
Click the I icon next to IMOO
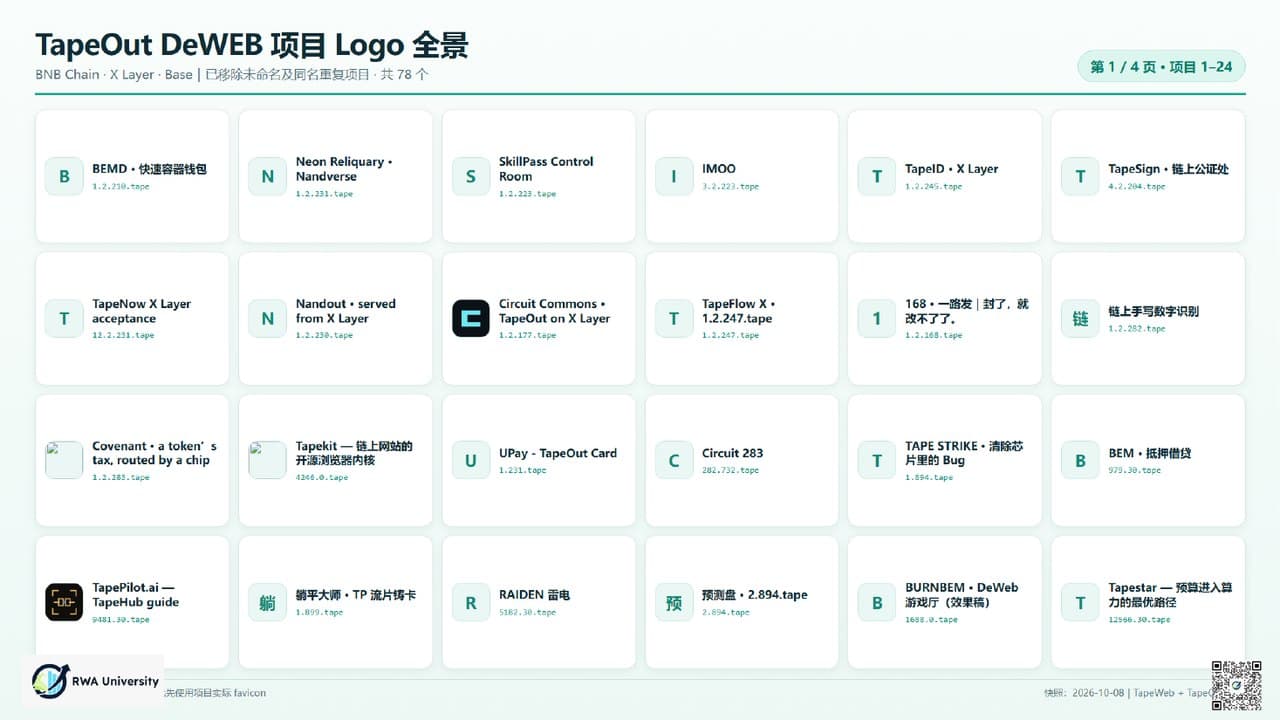pyautogui.click(x=674, y=176)
